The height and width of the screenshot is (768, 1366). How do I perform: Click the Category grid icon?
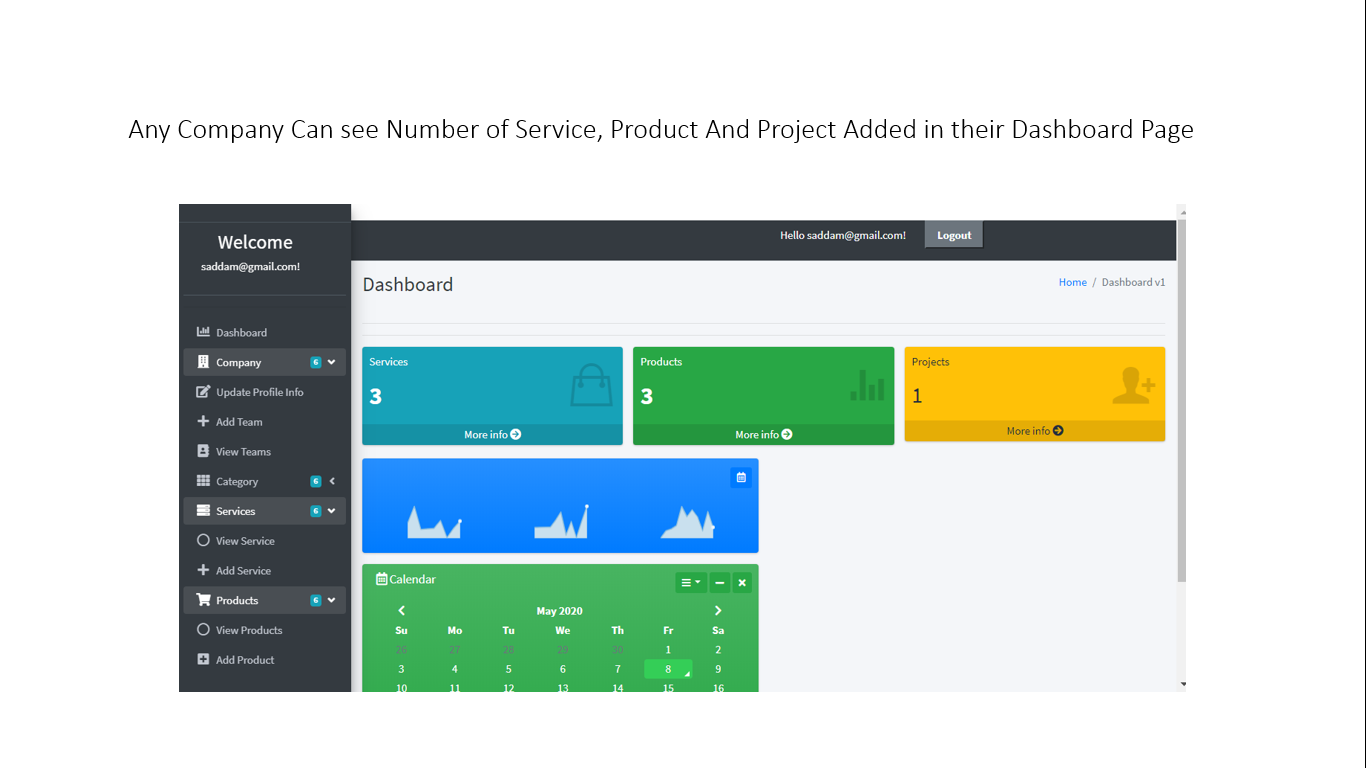203,481
